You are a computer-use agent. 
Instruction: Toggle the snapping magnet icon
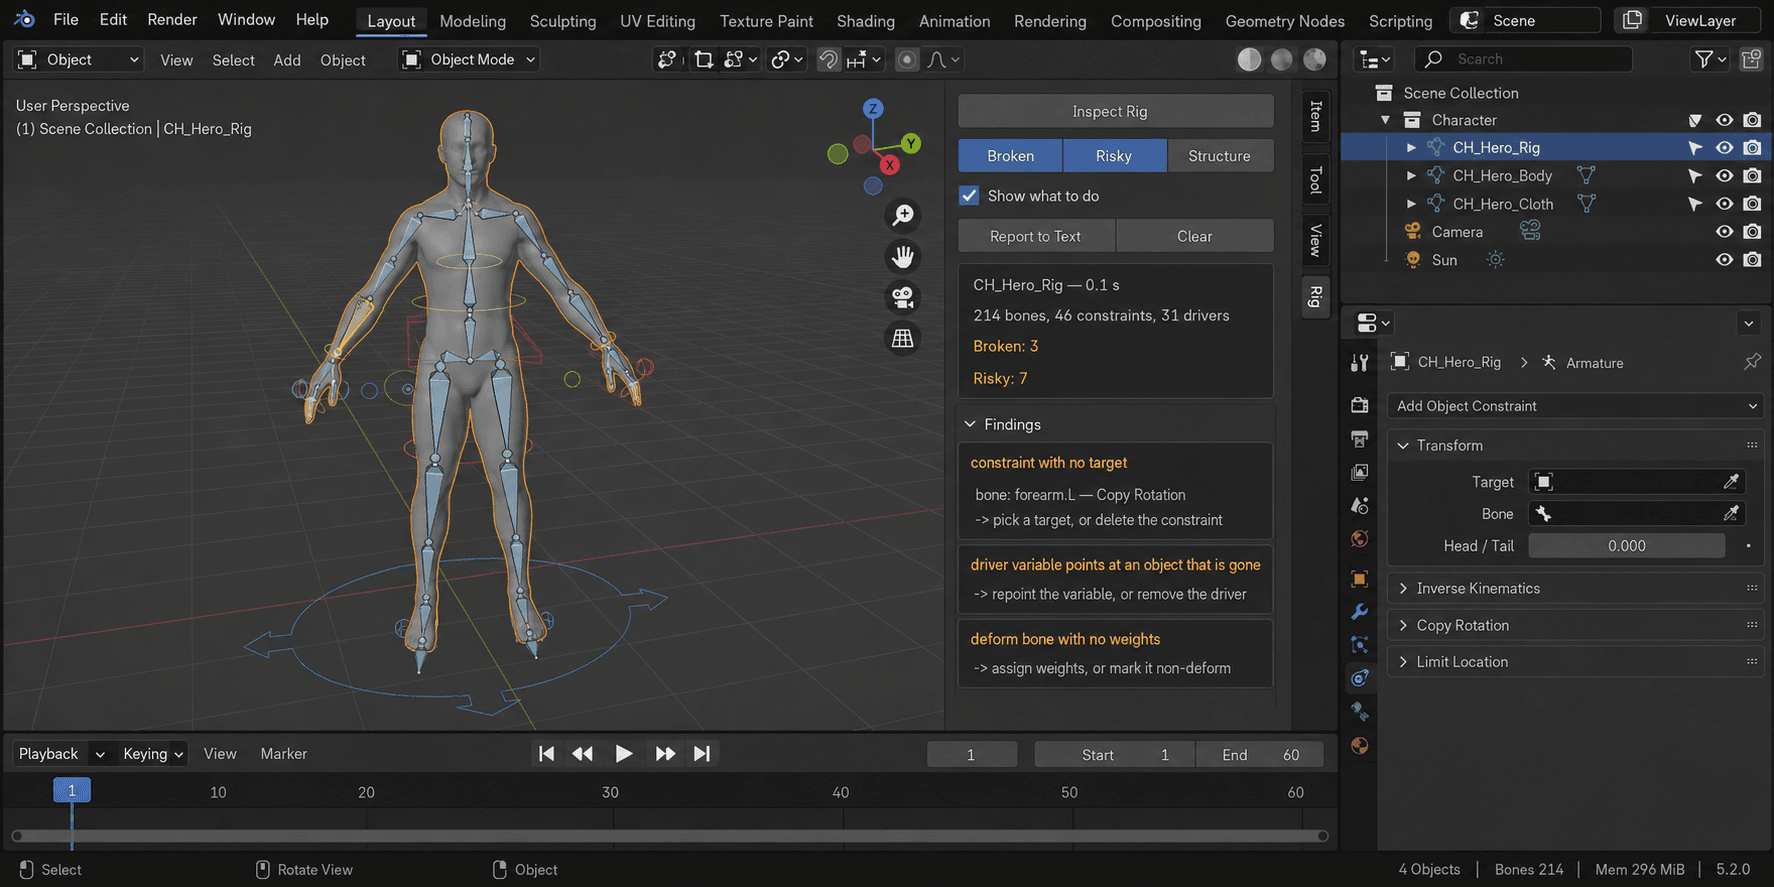tap(828, 60)
